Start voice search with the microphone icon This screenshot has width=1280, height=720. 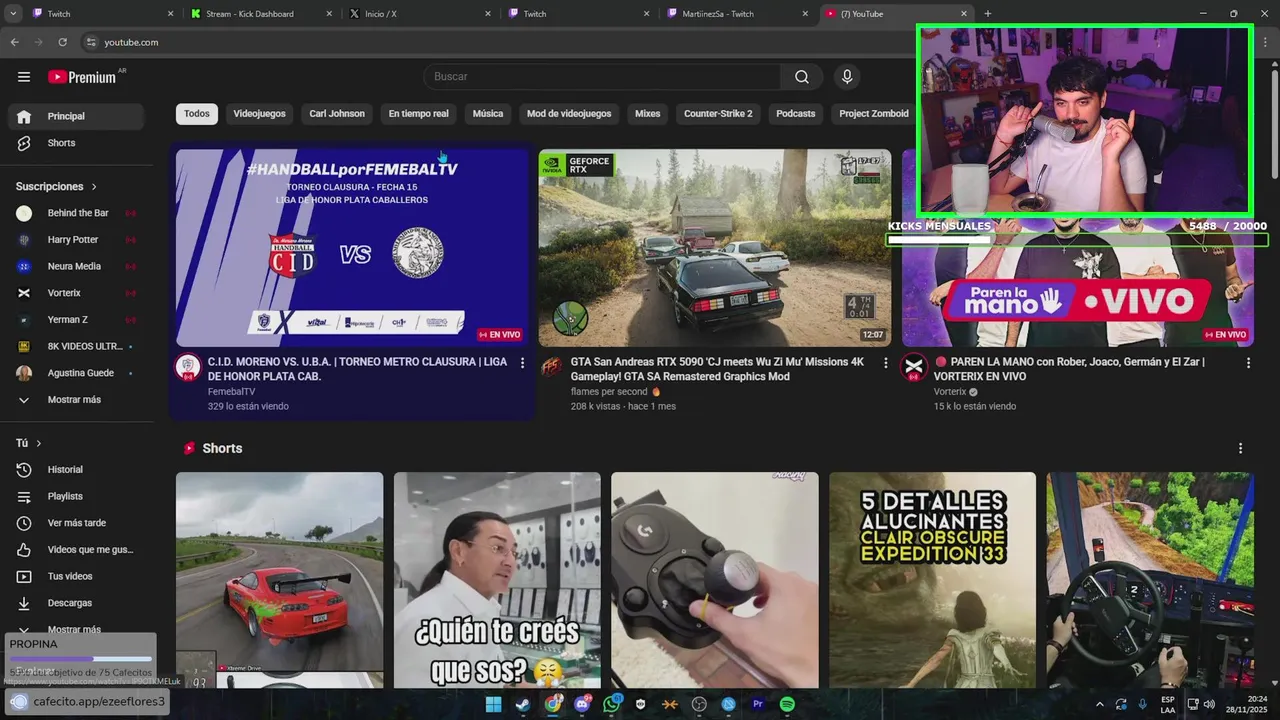point(847,77)
